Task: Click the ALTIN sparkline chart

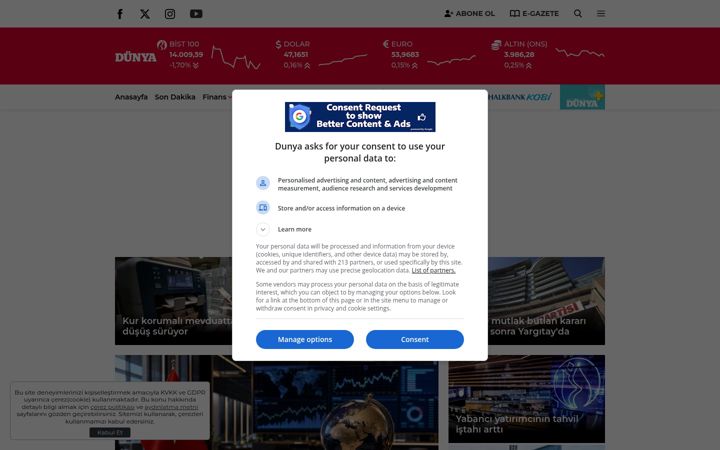Action: [580, 53]
